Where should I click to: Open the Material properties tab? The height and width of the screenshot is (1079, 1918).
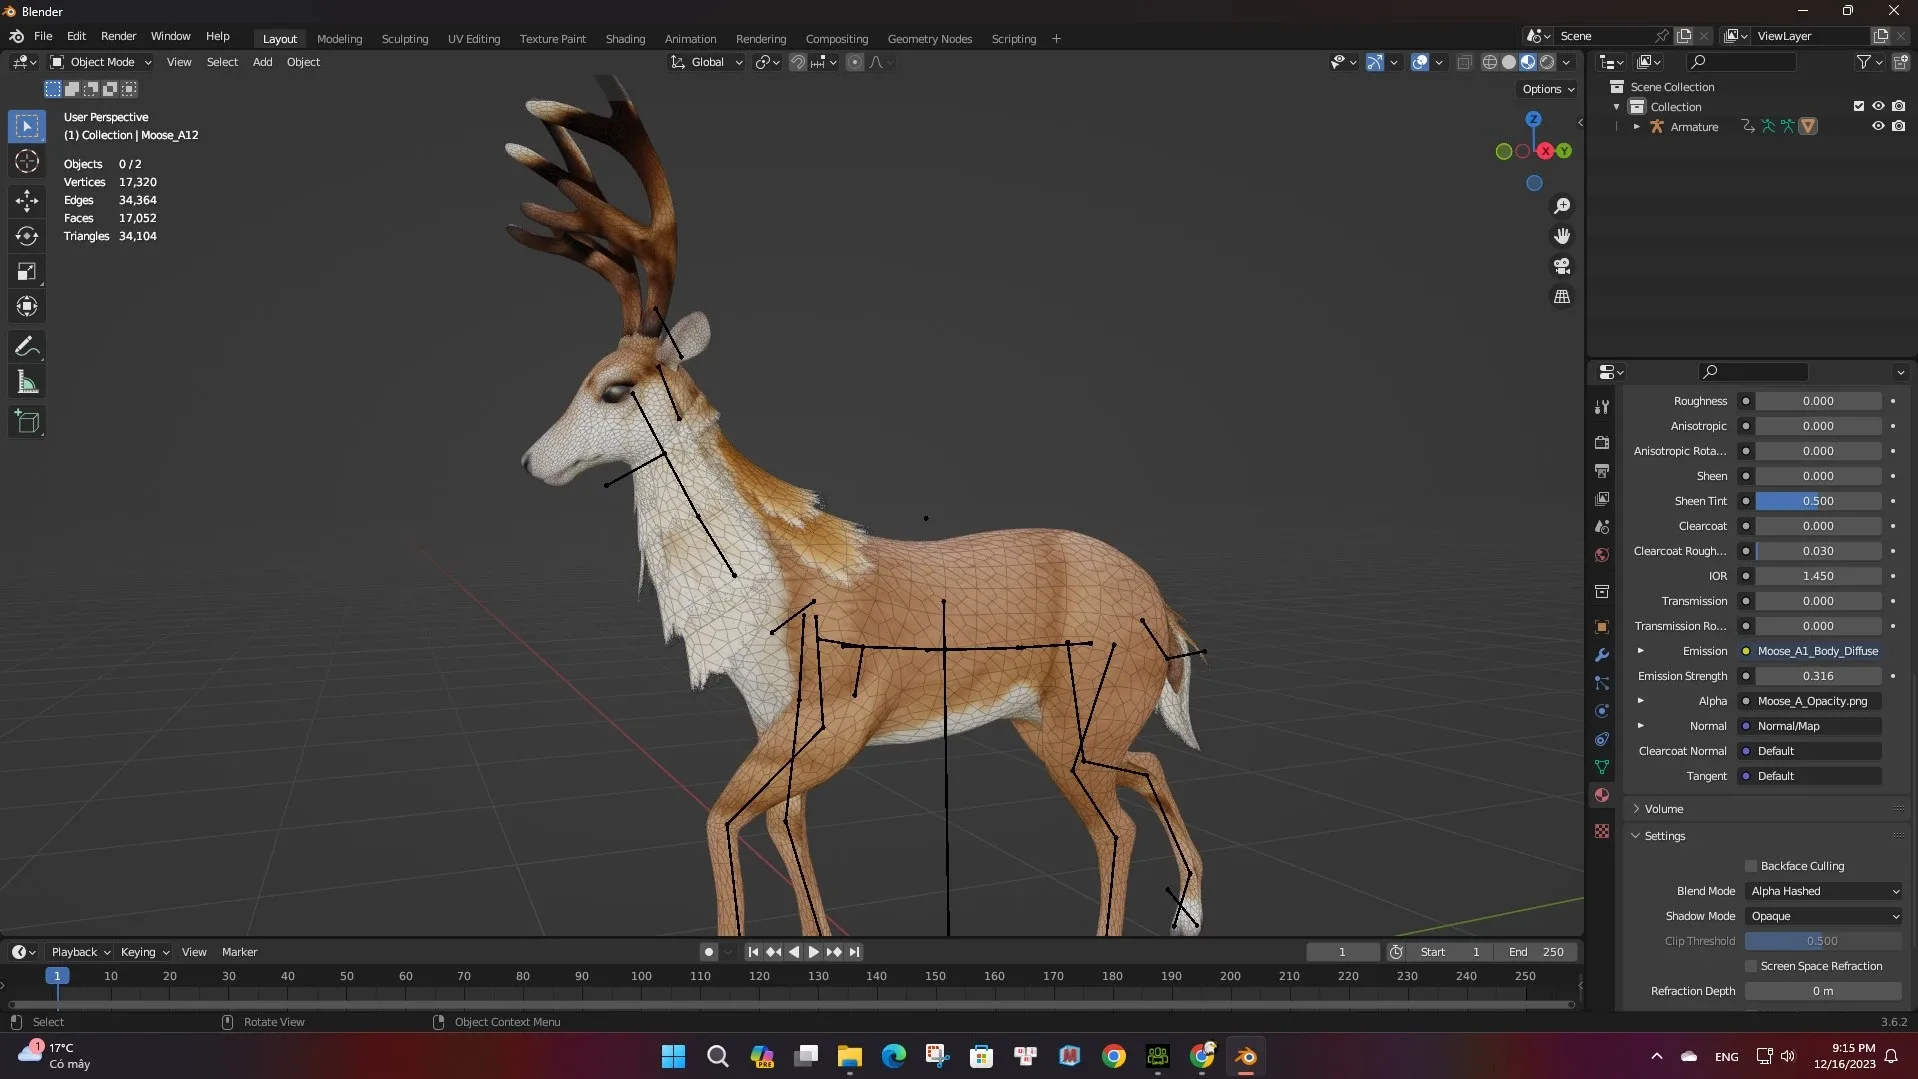1601,796
